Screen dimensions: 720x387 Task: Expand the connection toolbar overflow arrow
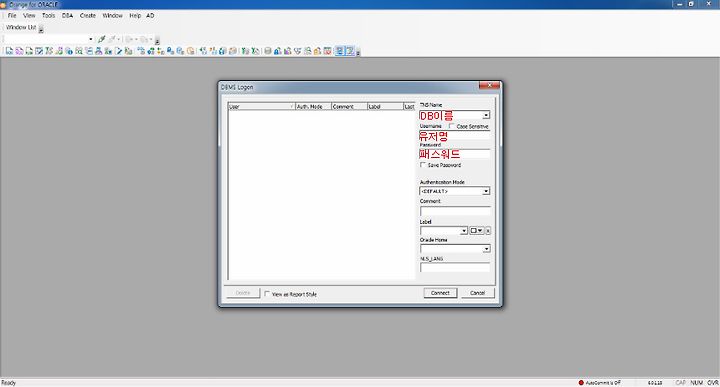[x=157, y=41]
